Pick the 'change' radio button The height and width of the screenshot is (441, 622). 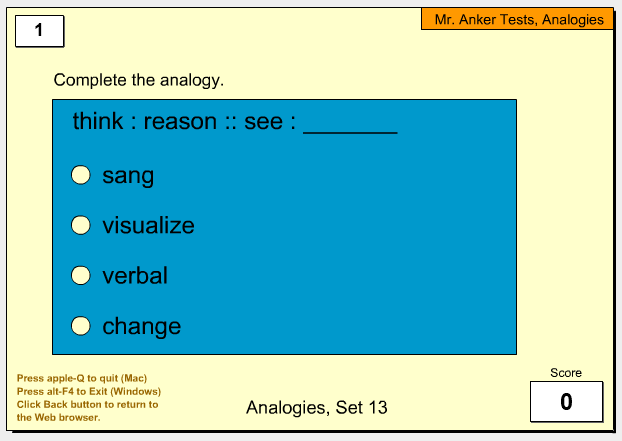click(x=81, y=326)
